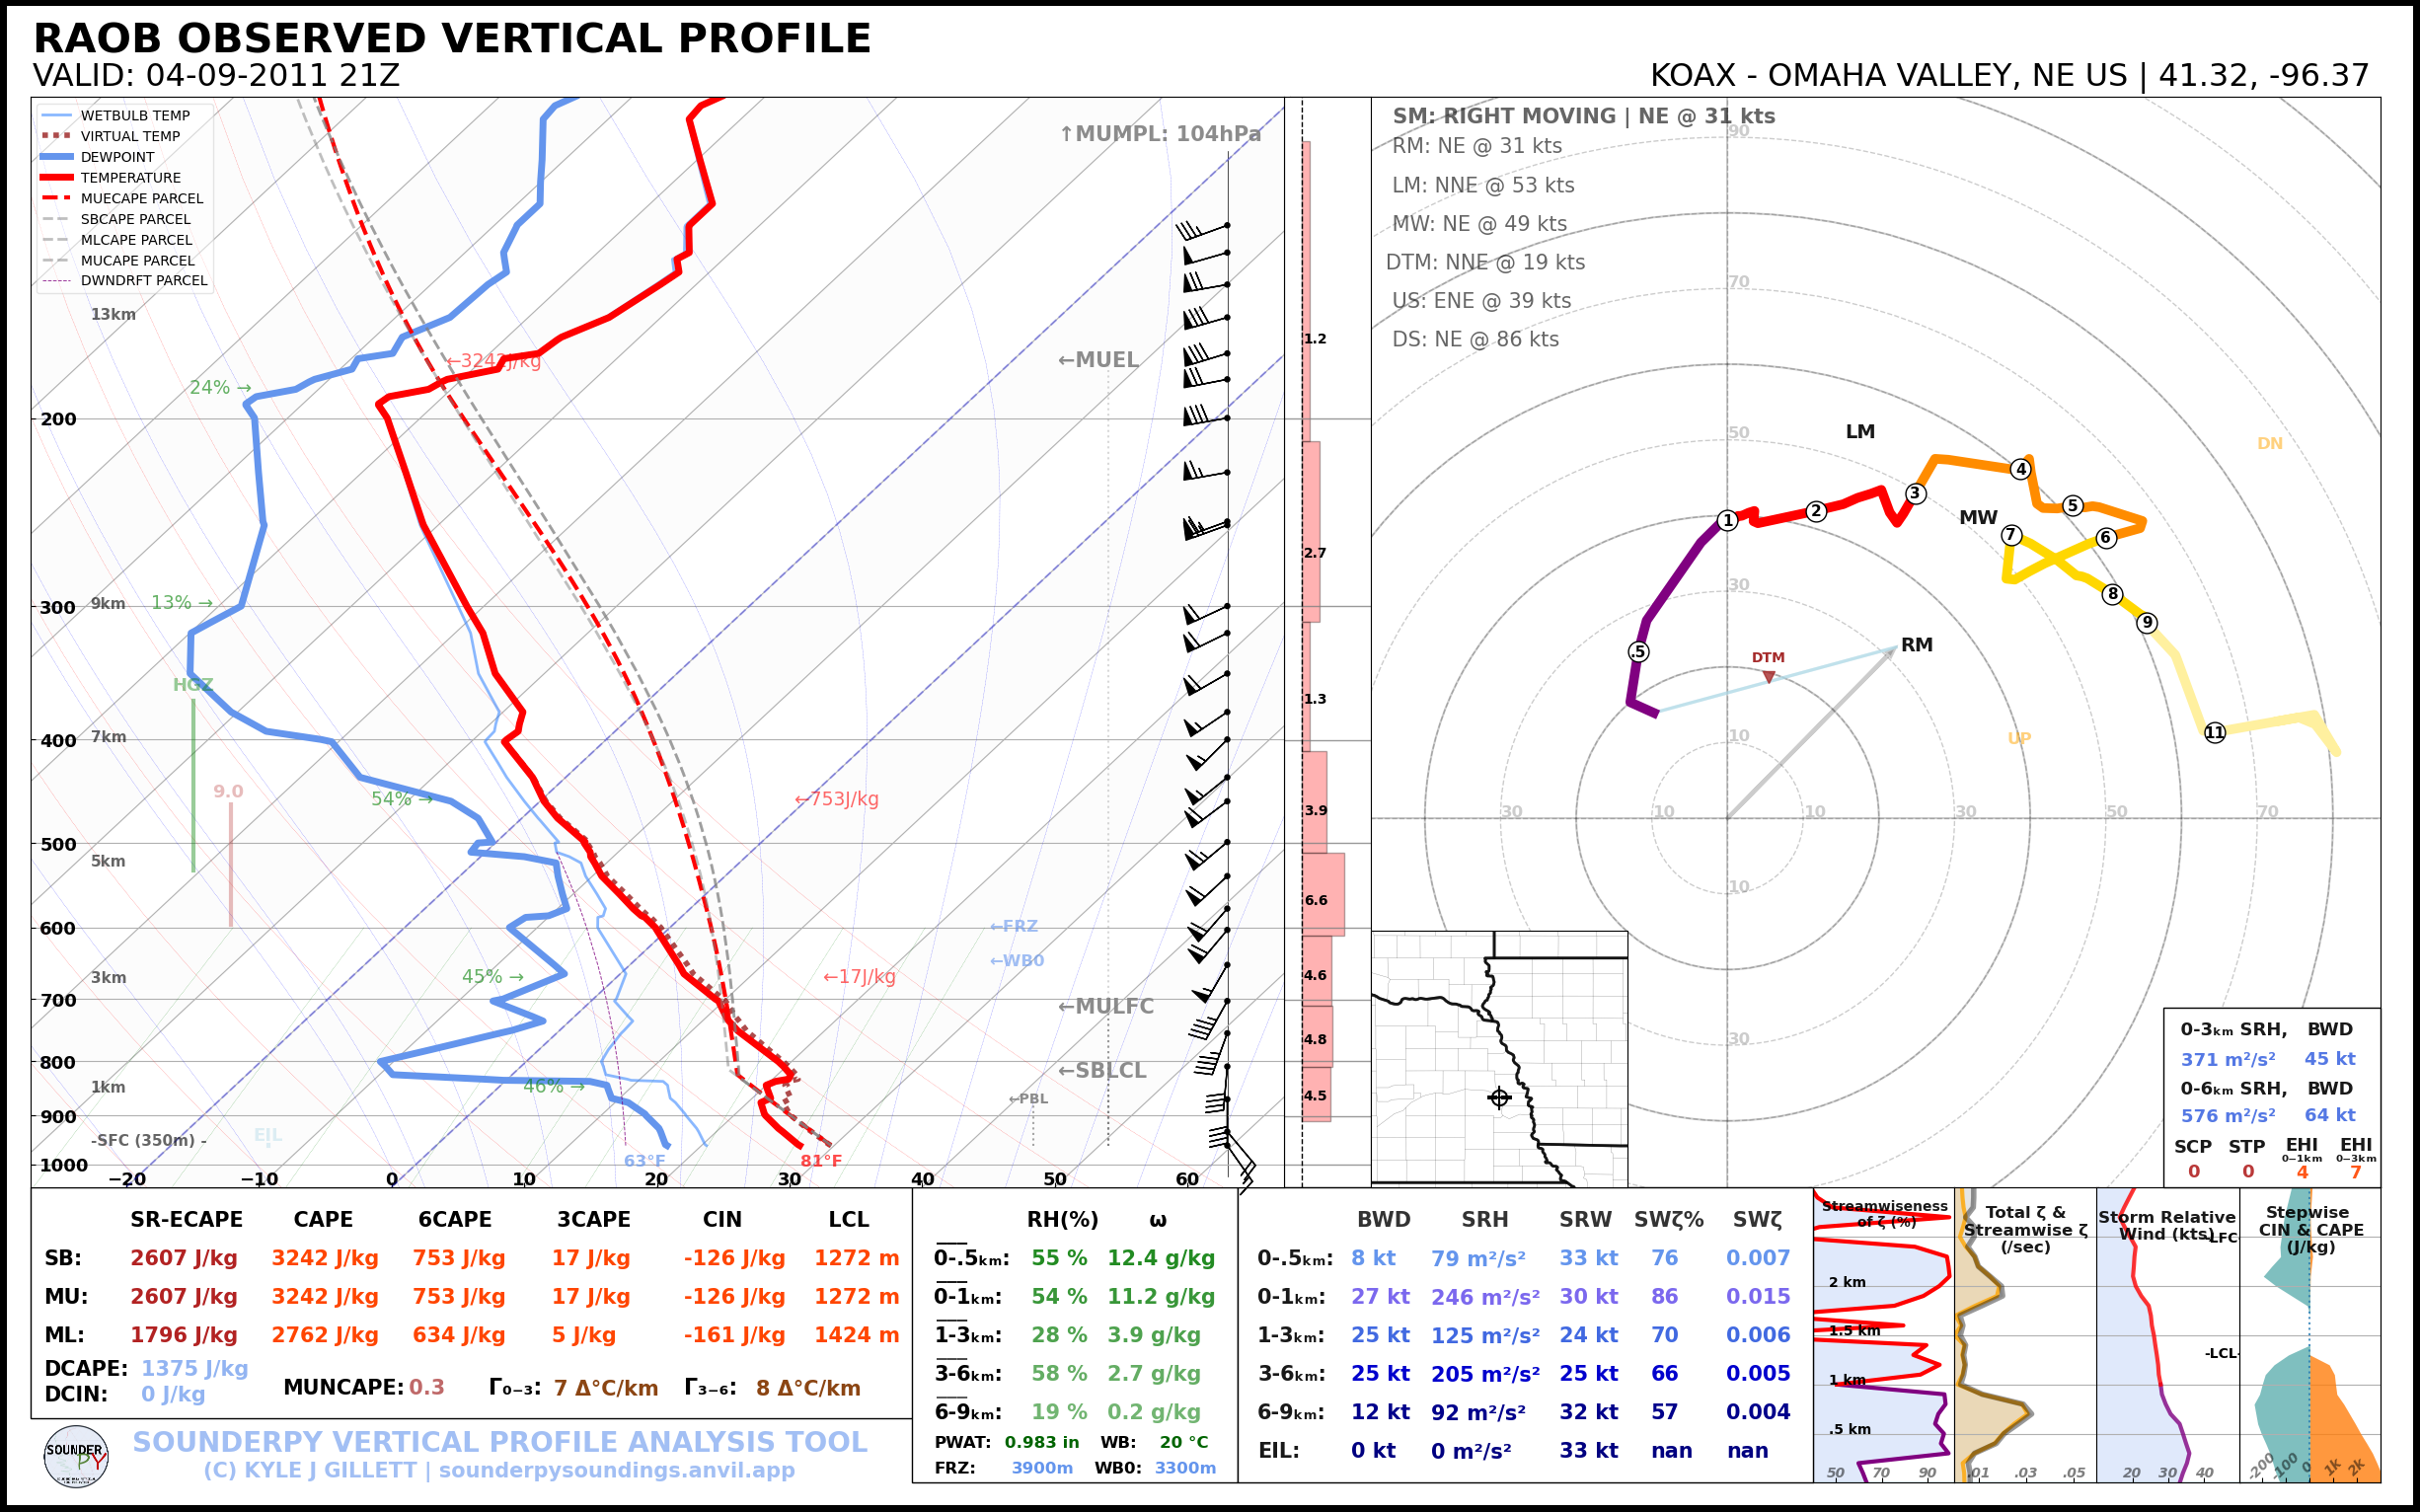The width and height of the screenshot is (2420, 1512).
Task: Click the 3242 J/kg SB CAPE value
Action: tap(324, 1258)
